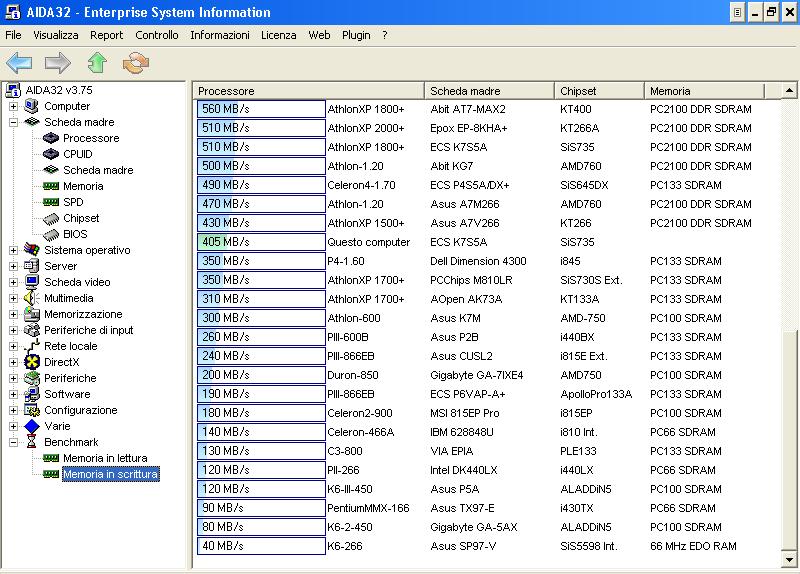
Task: Expand the Multimedia tree node
Action: click(x=13, y=298)
